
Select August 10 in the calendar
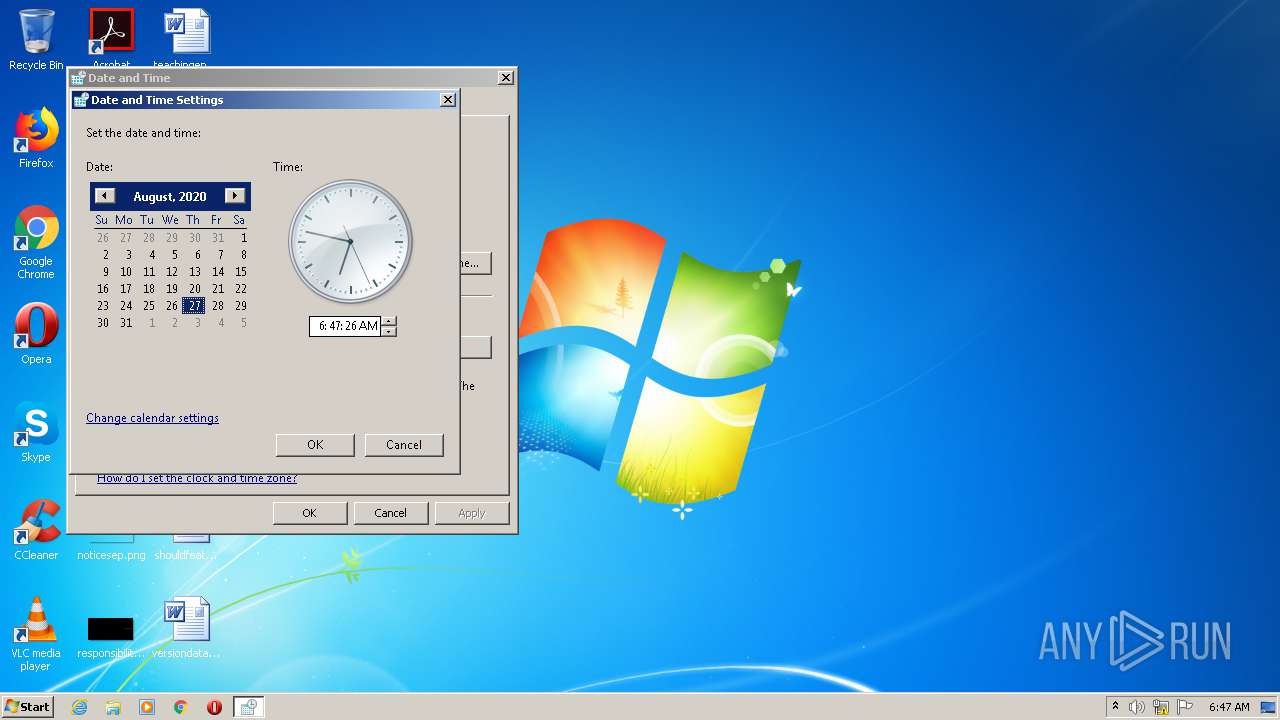pos(126,272)
